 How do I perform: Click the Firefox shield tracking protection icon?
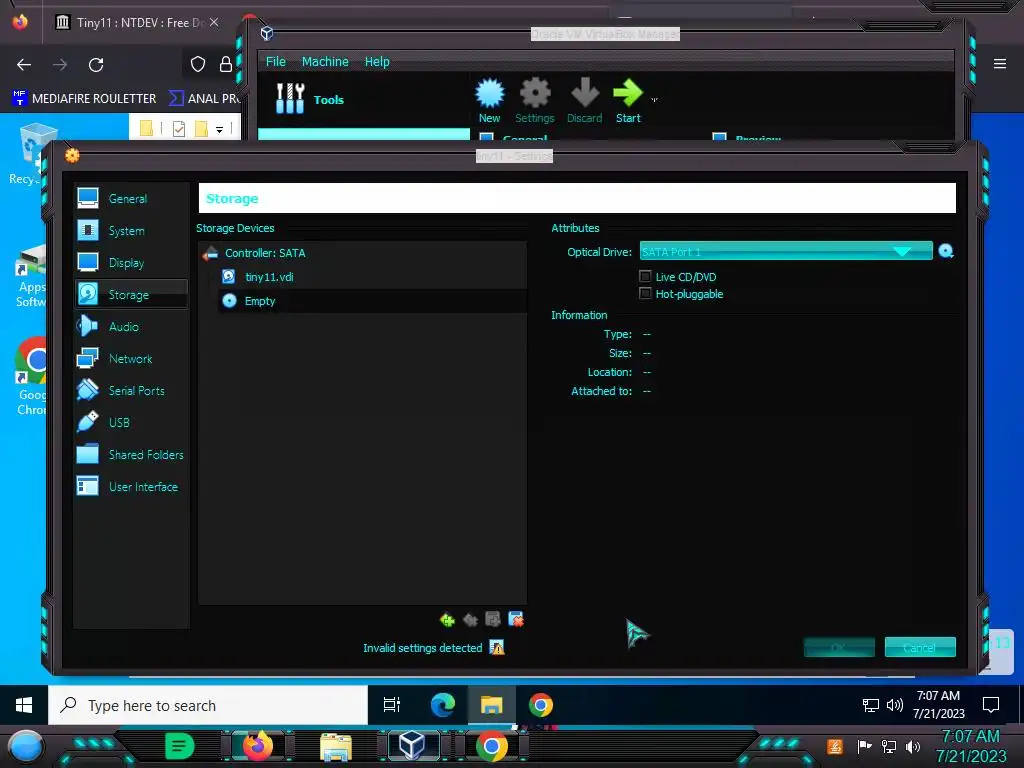click(x=198, y=64)
